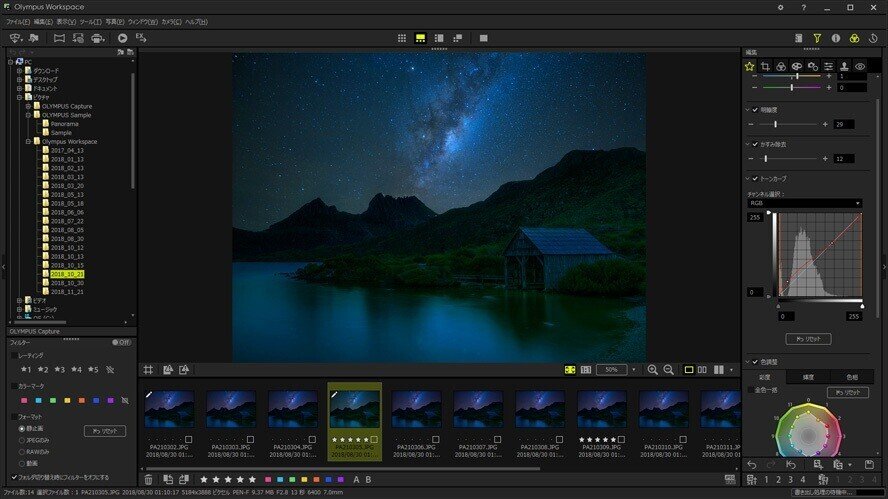Image resolution: width=888 pixels, height=499 pixels.
Task: Zoom in with the magnifier plus icon
Action: [x=652, y=370]
